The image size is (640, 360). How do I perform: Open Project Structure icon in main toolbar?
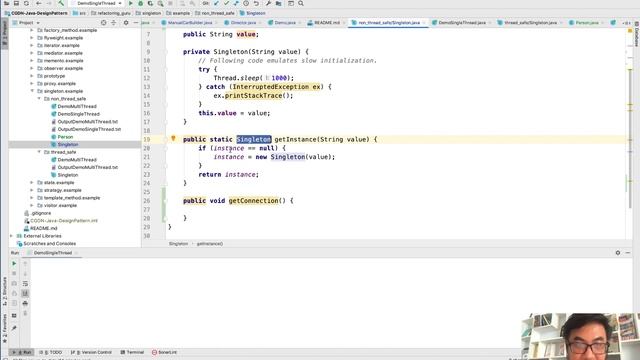coord(278,3)
